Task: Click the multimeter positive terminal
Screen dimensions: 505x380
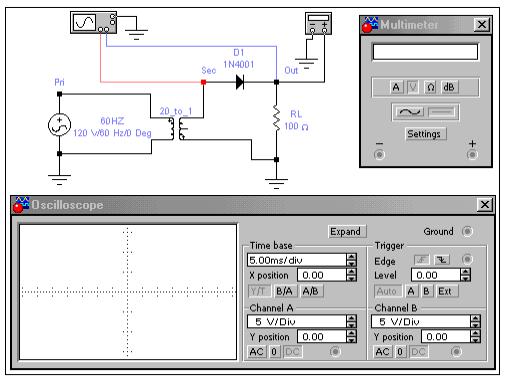Action: (472, 155)
